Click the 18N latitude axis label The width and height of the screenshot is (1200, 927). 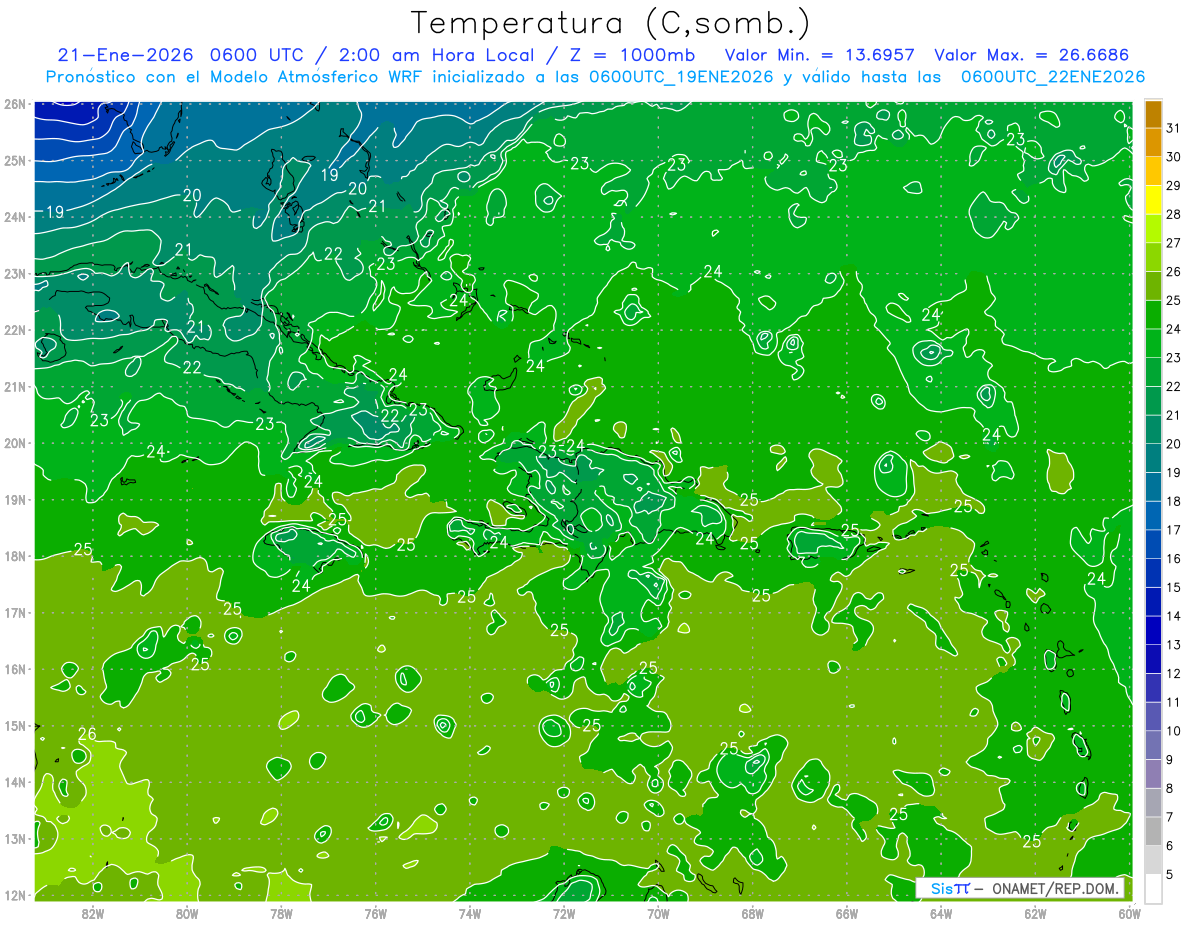[15, 556]
